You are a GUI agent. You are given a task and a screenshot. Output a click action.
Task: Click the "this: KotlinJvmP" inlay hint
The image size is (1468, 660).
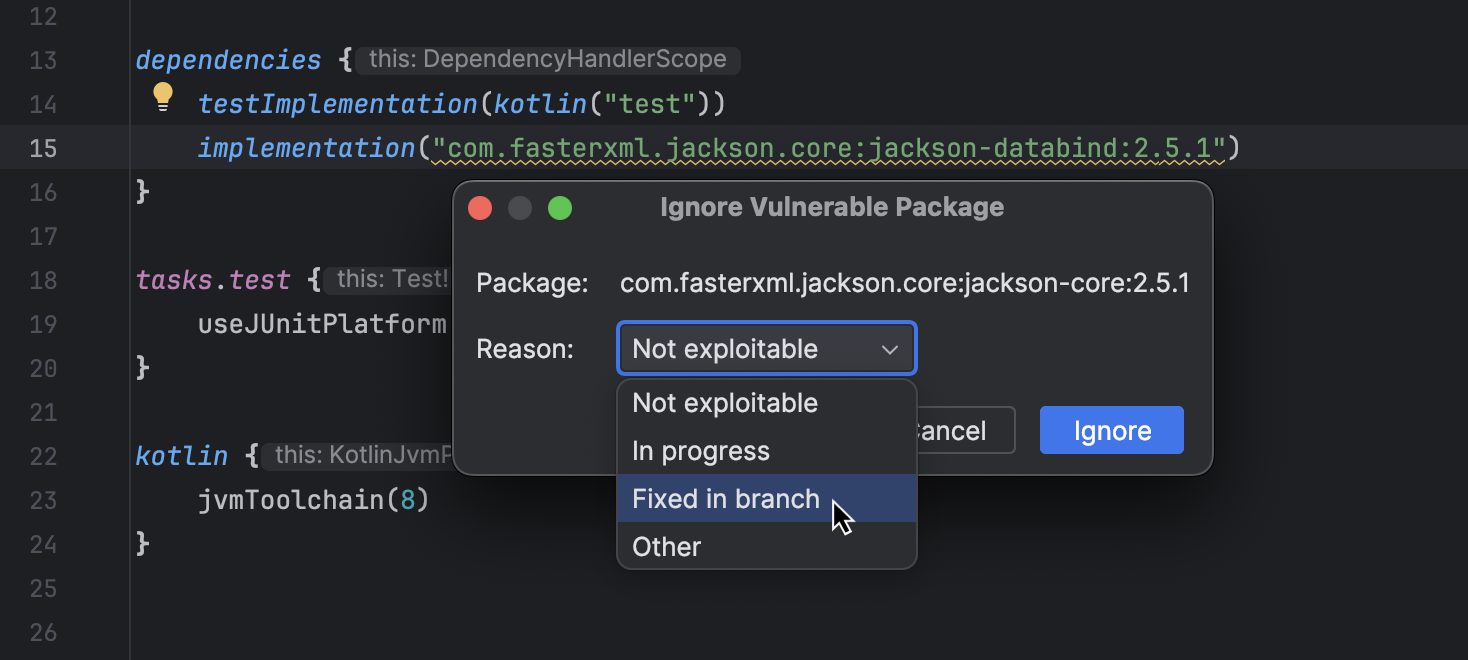pyautogui.click(x=355, y=455)
